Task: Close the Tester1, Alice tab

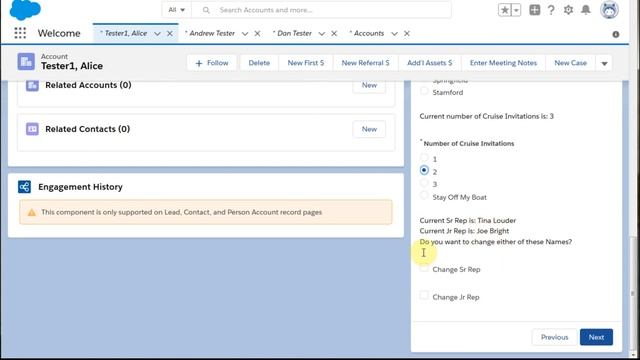Action: (170, 33)
